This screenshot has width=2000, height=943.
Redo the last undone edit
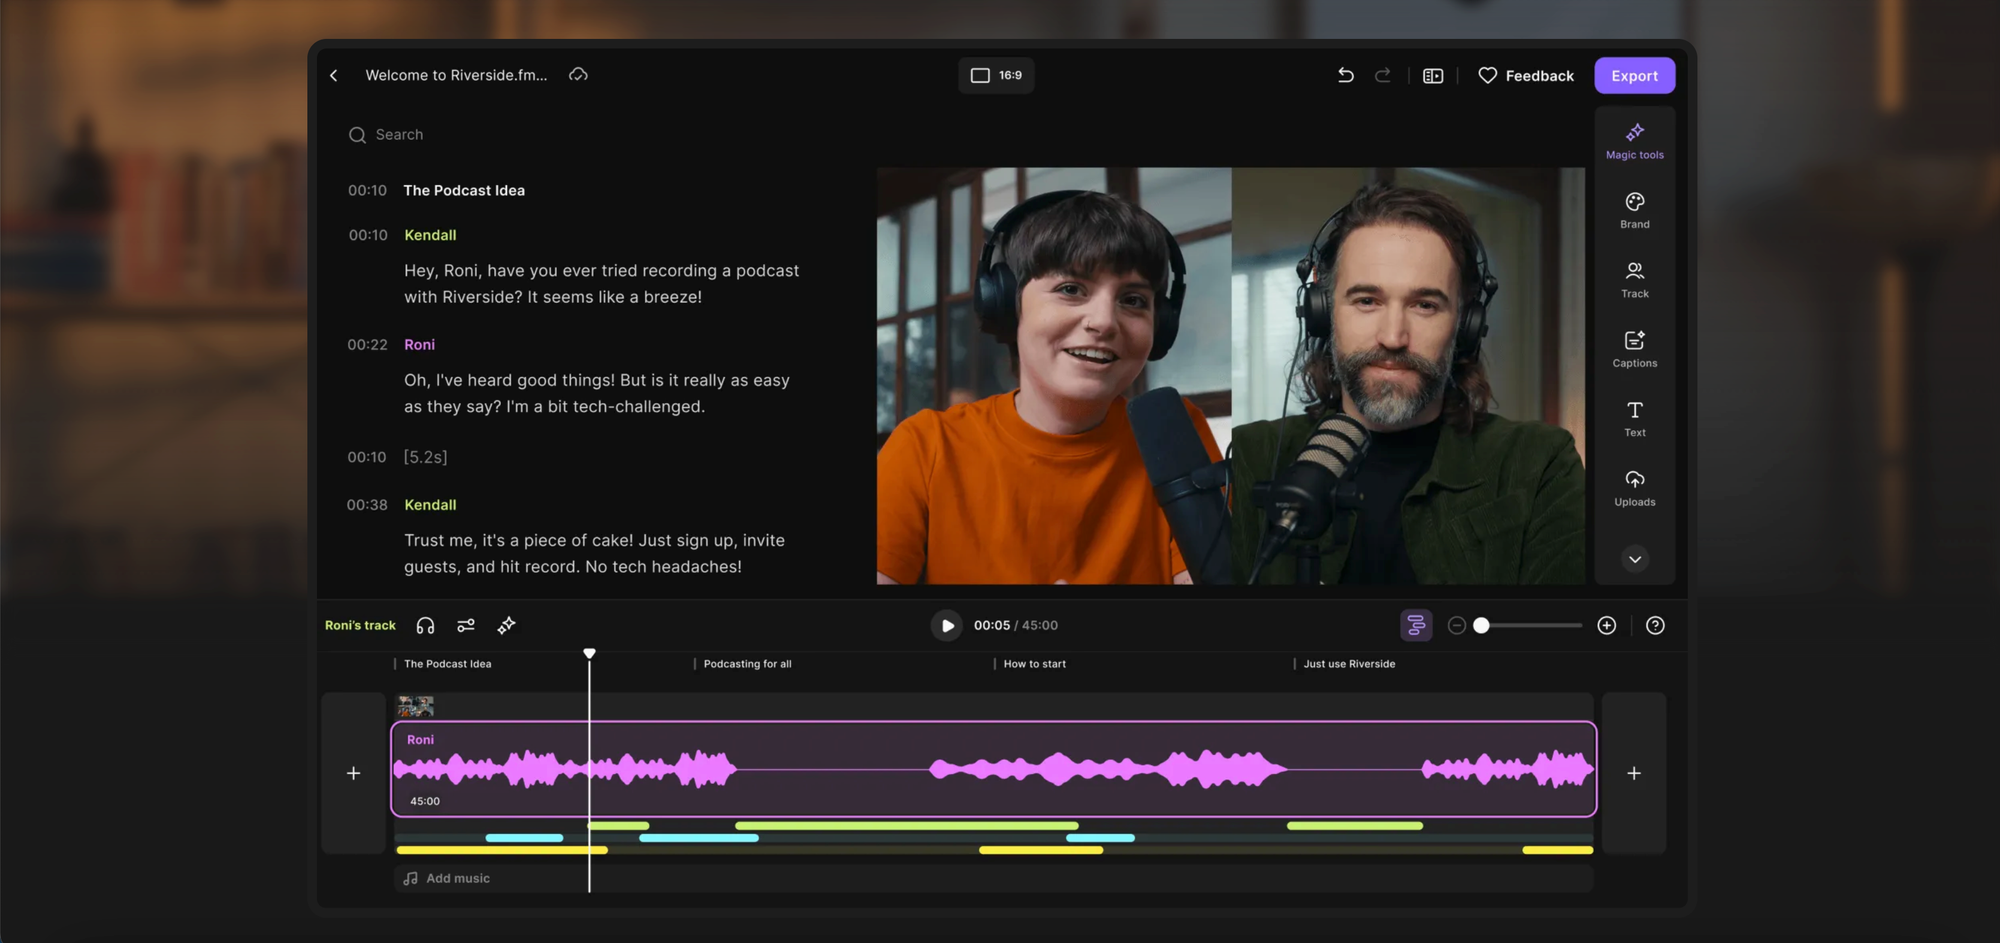tap(1383, 75)
